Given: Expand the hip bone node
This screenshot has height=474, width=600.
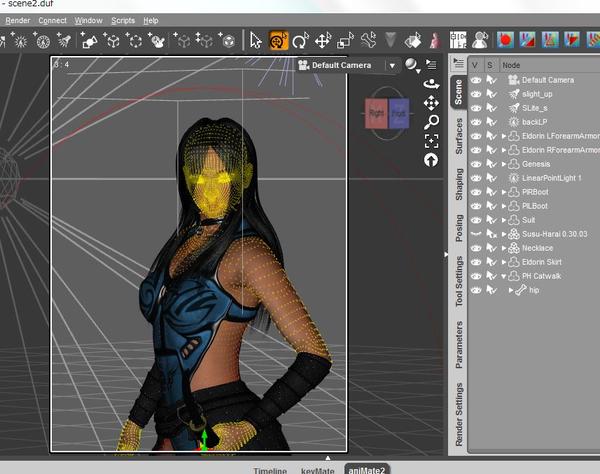Looking at the screenshot, I should (x=511, y=290).
